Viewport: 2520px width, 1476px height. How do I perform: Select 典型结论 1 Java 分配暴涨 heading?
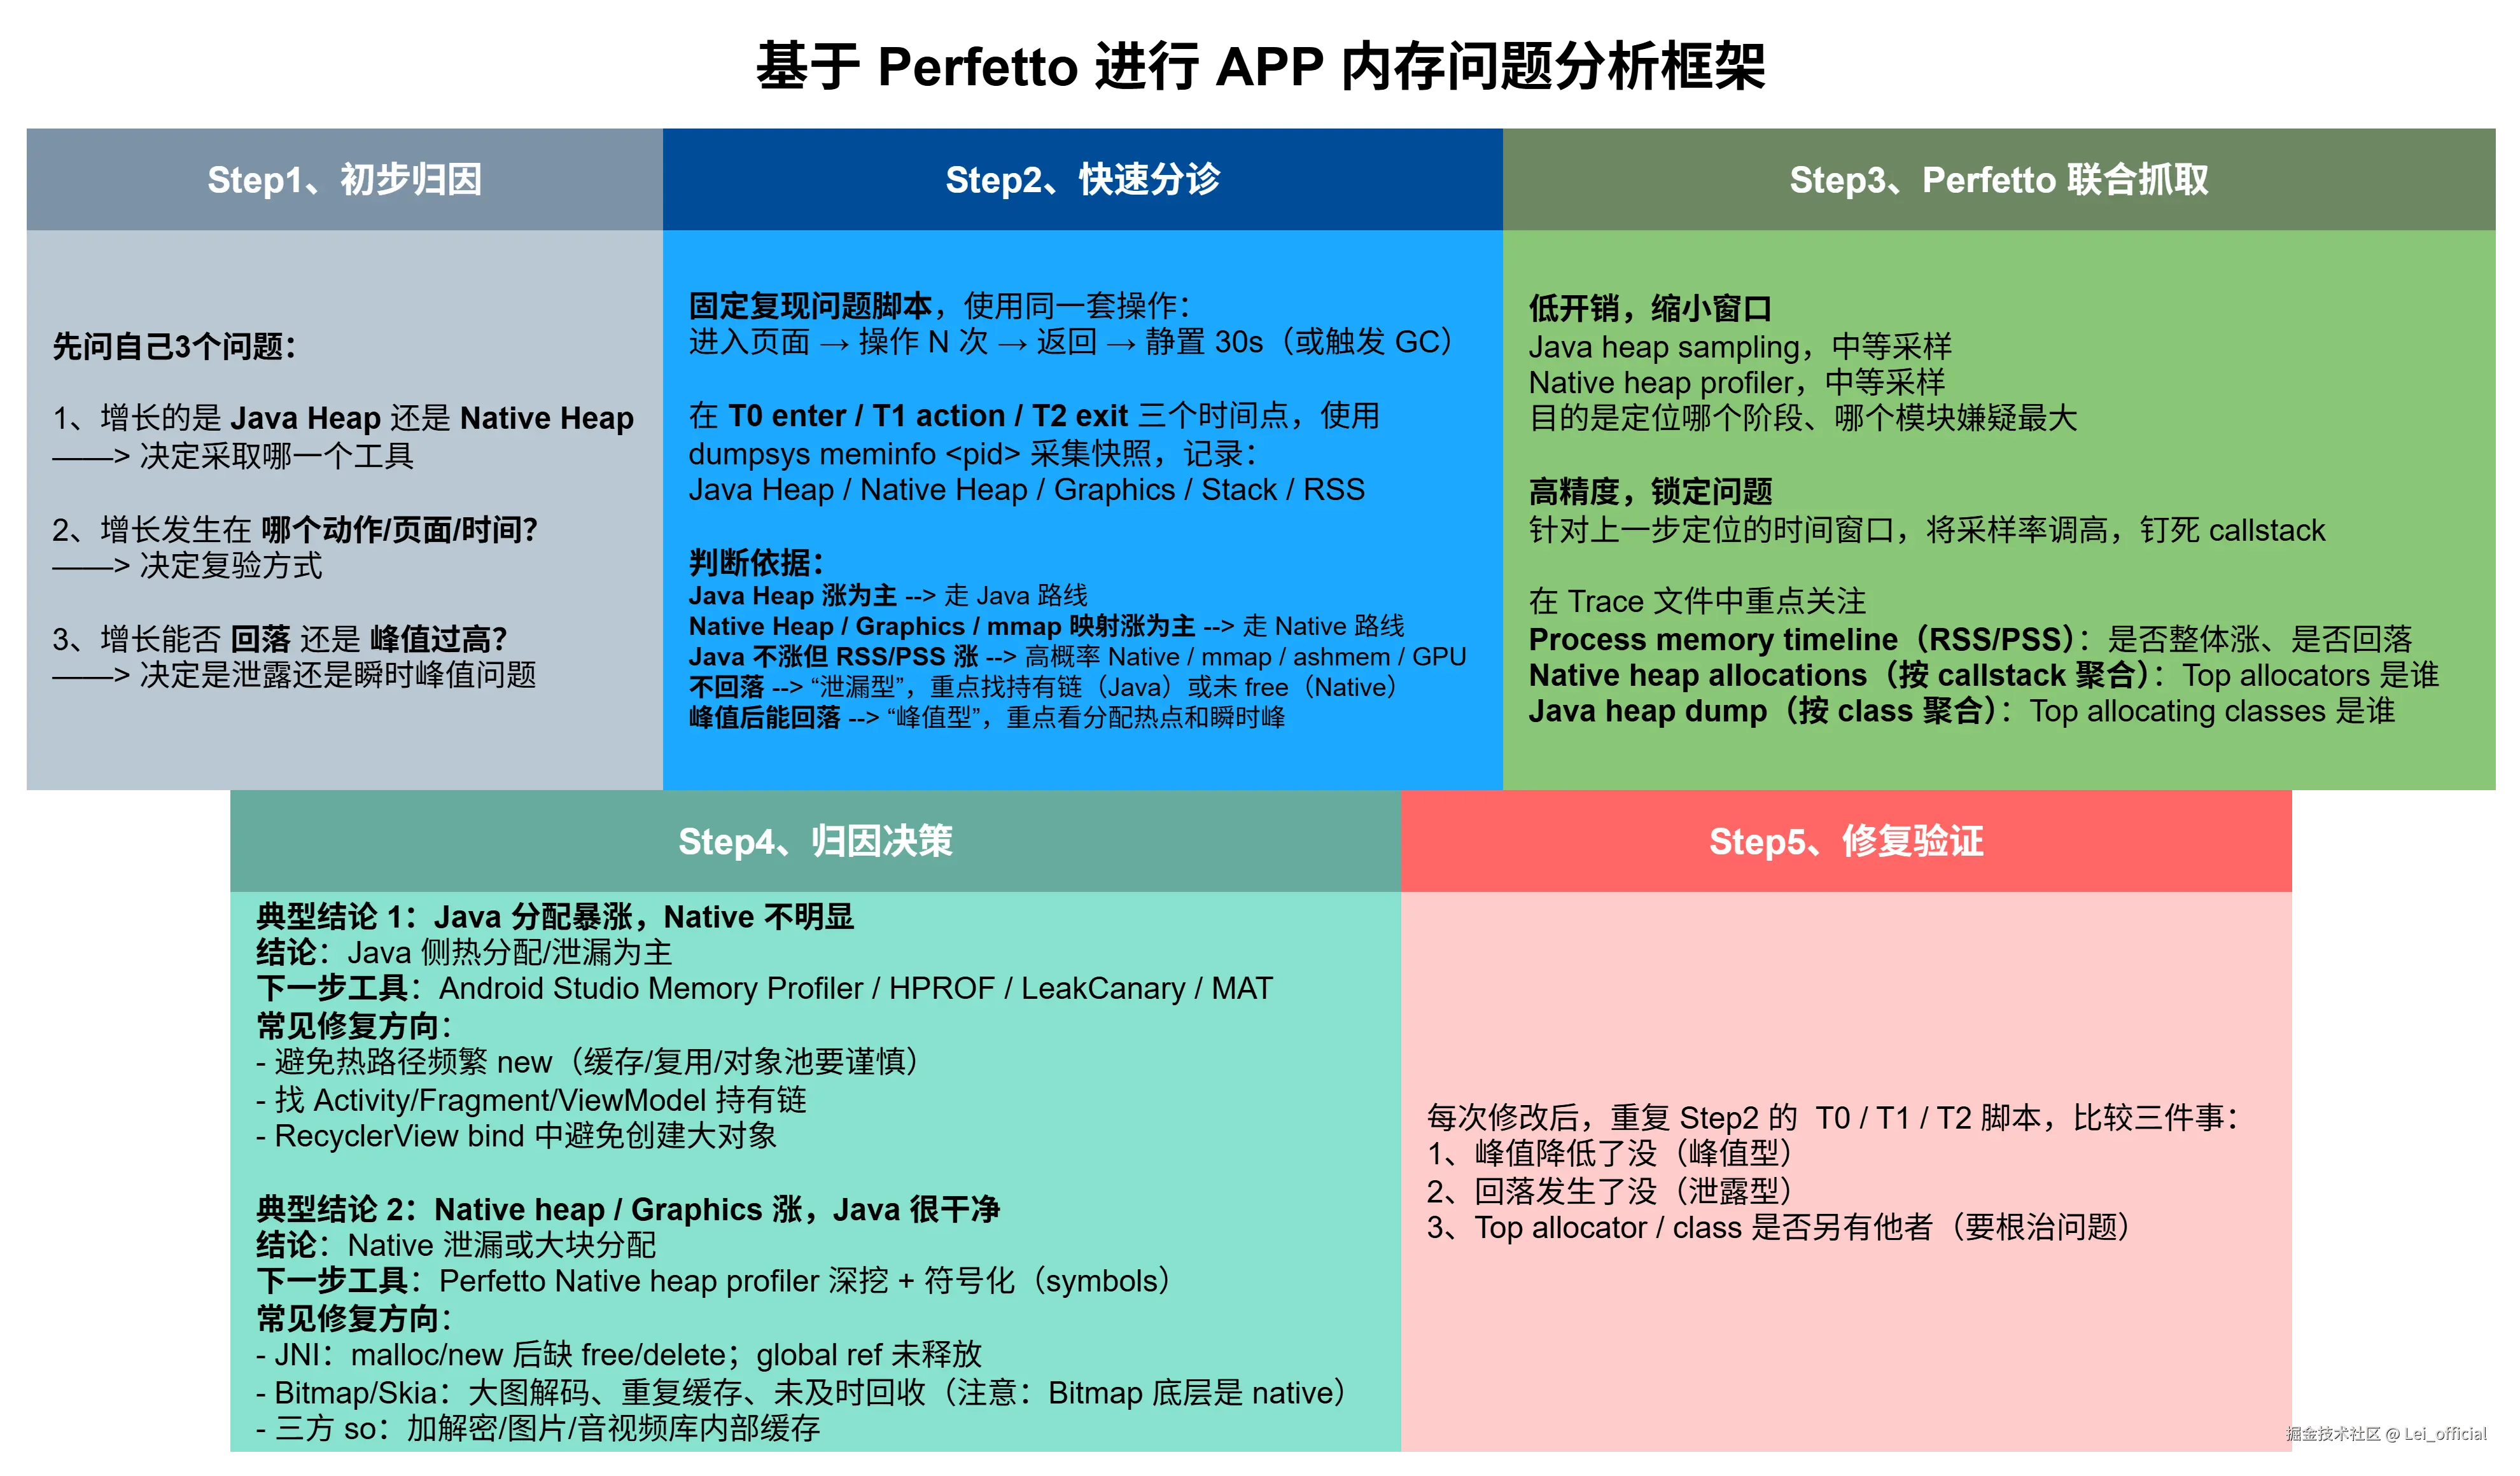coord(555,916)
